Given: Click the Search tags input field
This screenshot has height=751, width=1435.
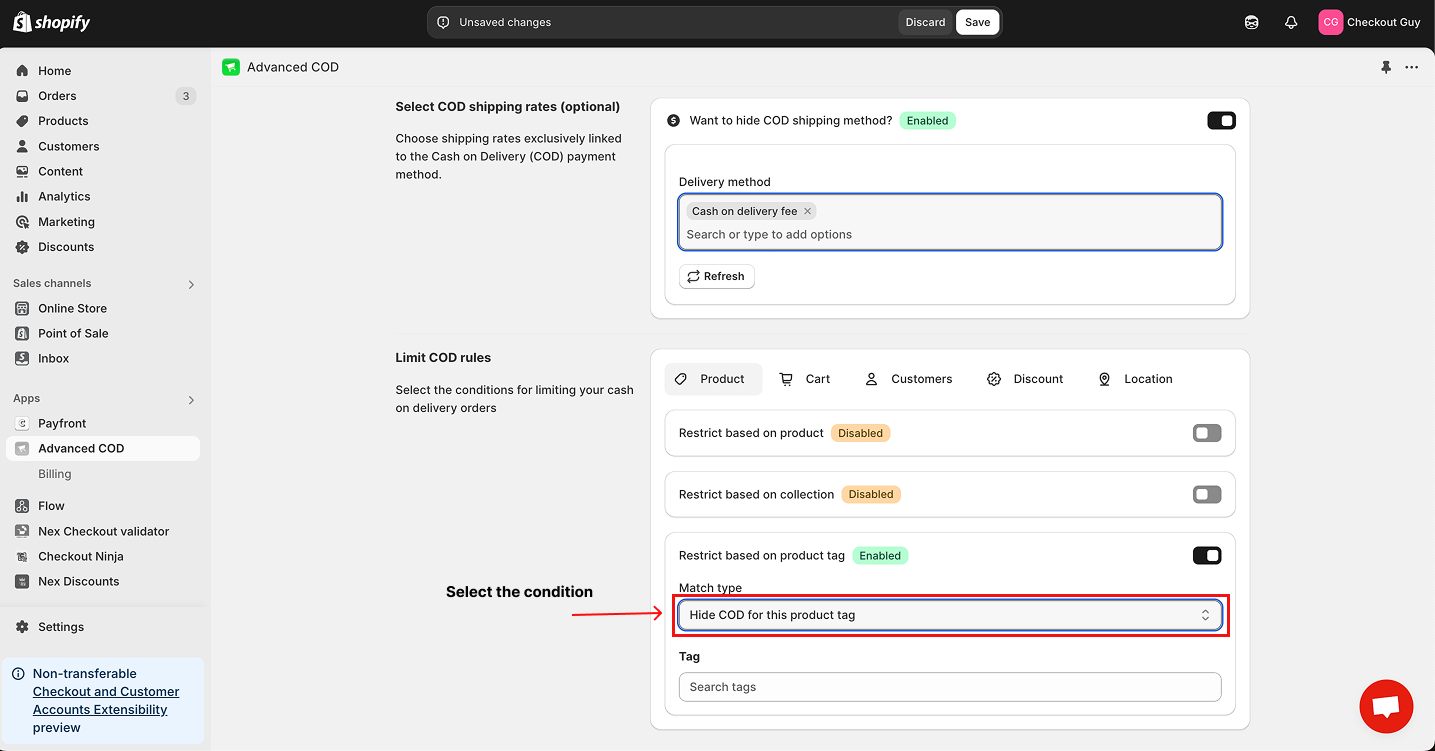Looking at the screenshot, I should pos(949,687).
